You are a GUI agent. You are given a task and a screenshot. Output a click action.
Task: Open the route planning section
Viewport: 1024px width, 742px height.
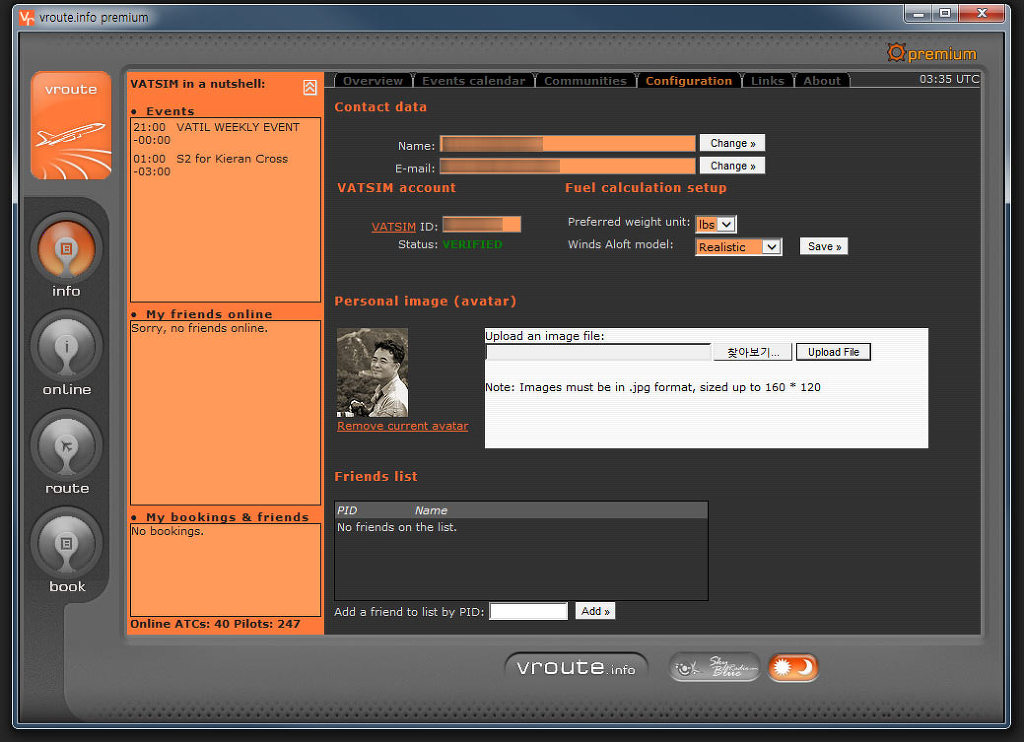click(66, 446)
